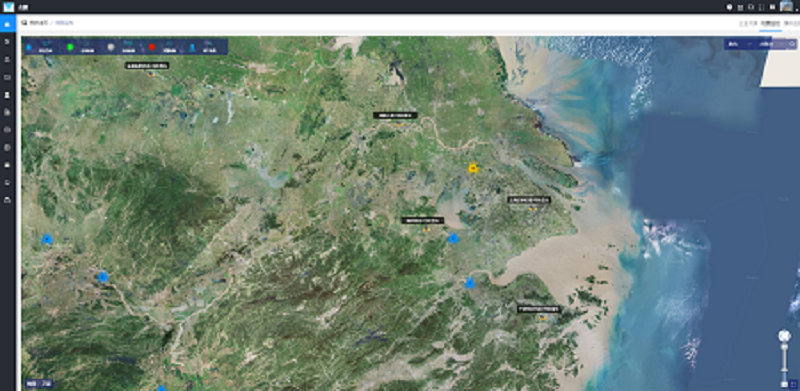Viewport: 800px width, 391px height.
Task: Click the fullscreen bracket icon in header
Action: [761, 7]
